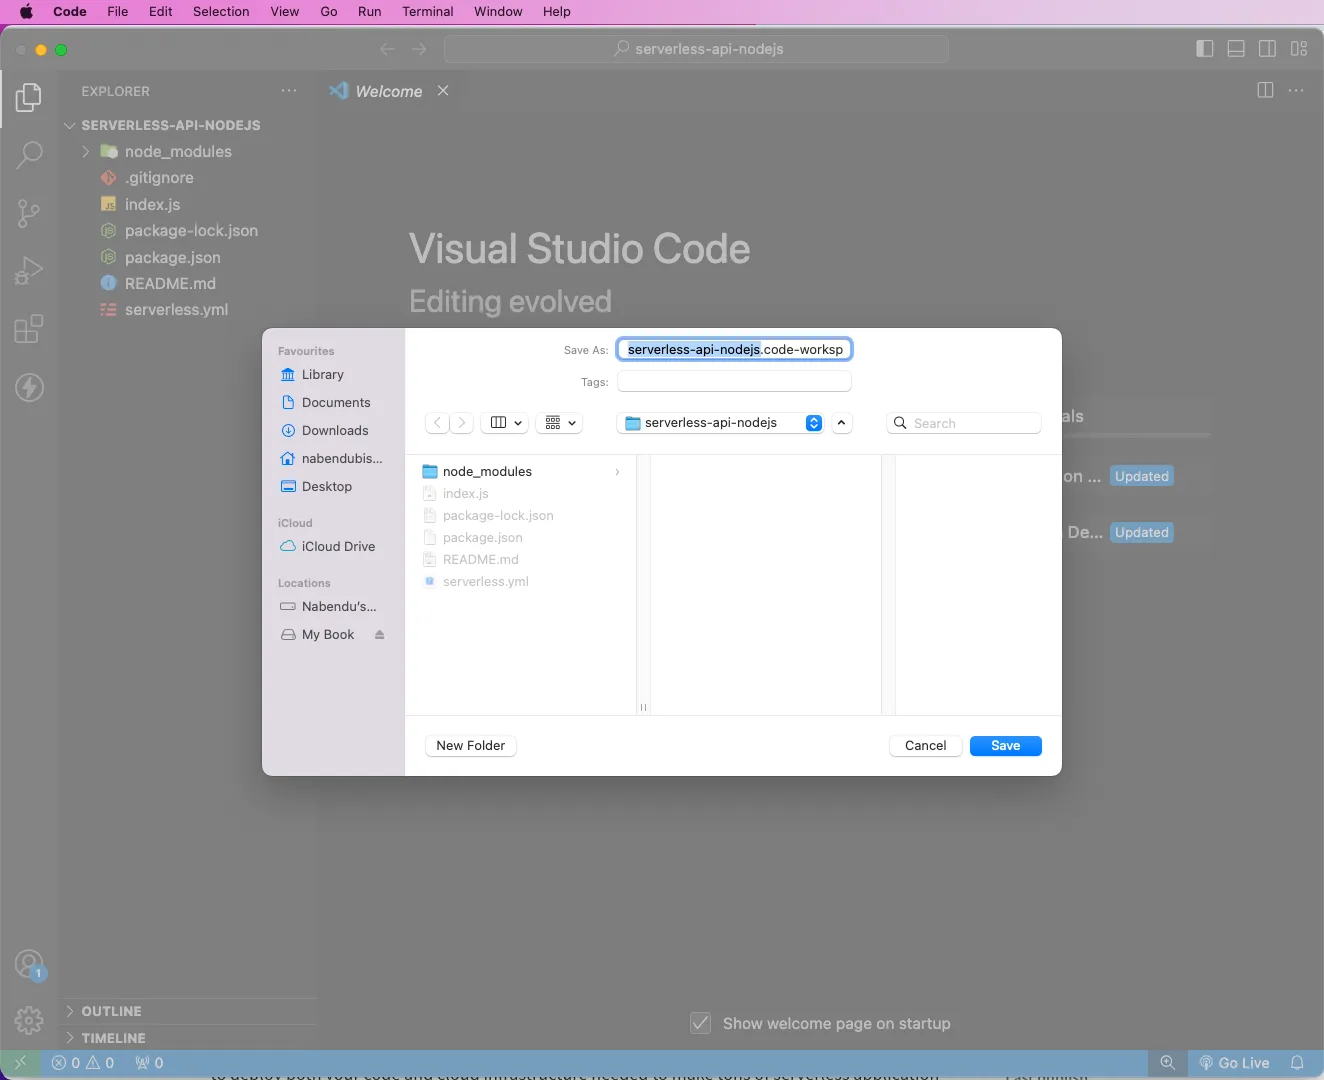Image resolution: width=1324 pixels, height=1080 pixels.
Task: Toggle Show welcome page on startup checkbox
Action: (701, 1023)
